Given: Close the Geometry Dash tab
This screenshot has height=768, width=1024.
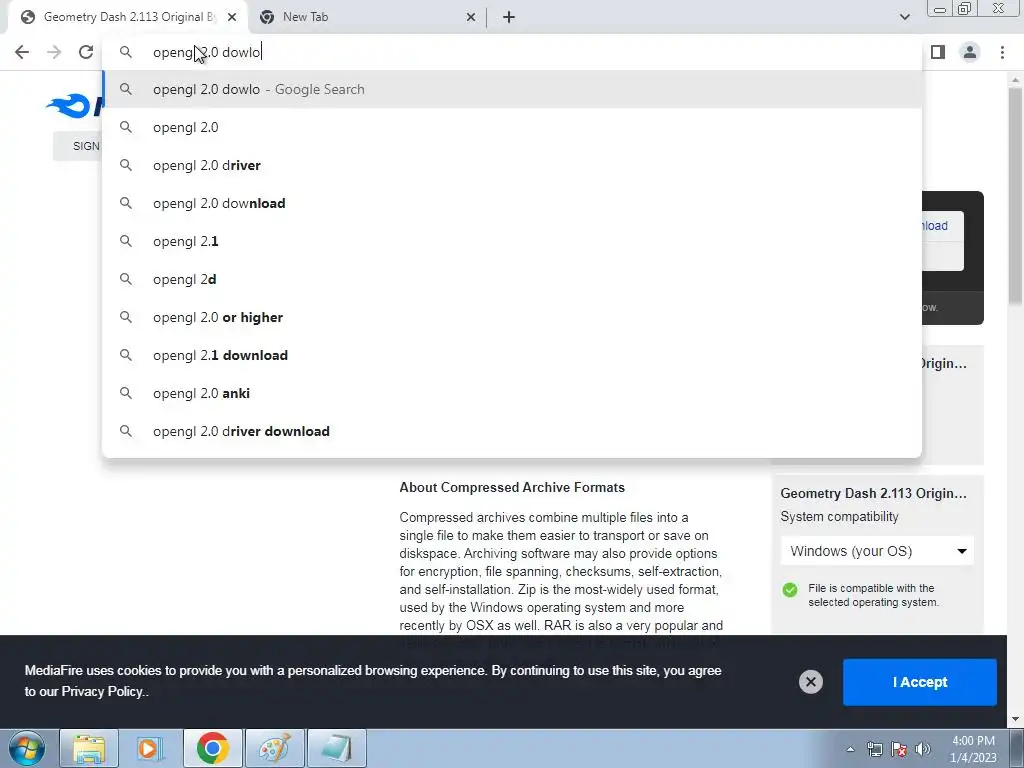Looking at the screenshot, I should coord(232,17).
